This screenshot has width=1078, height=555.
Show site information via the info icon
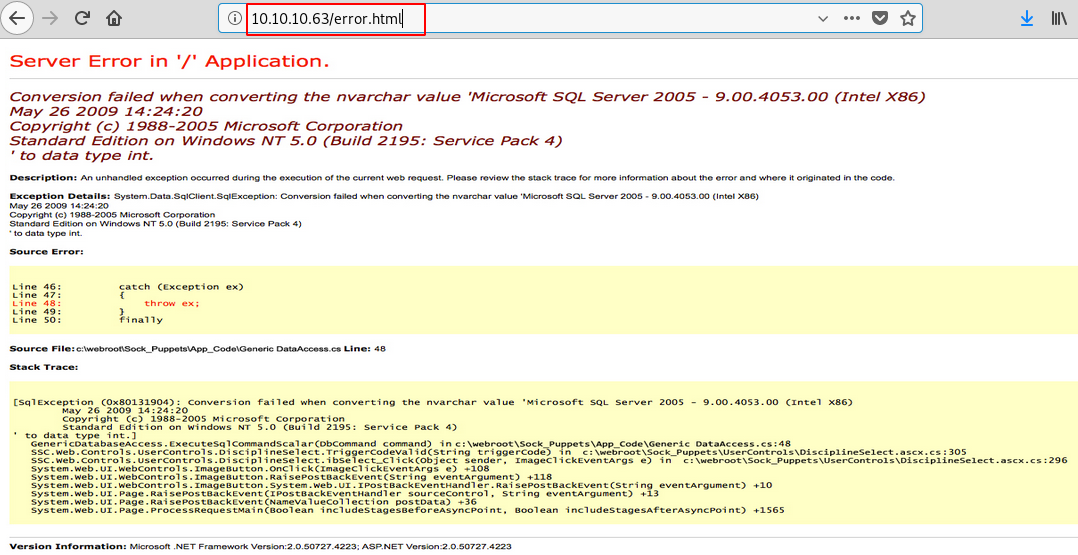[x=234, y=19]
